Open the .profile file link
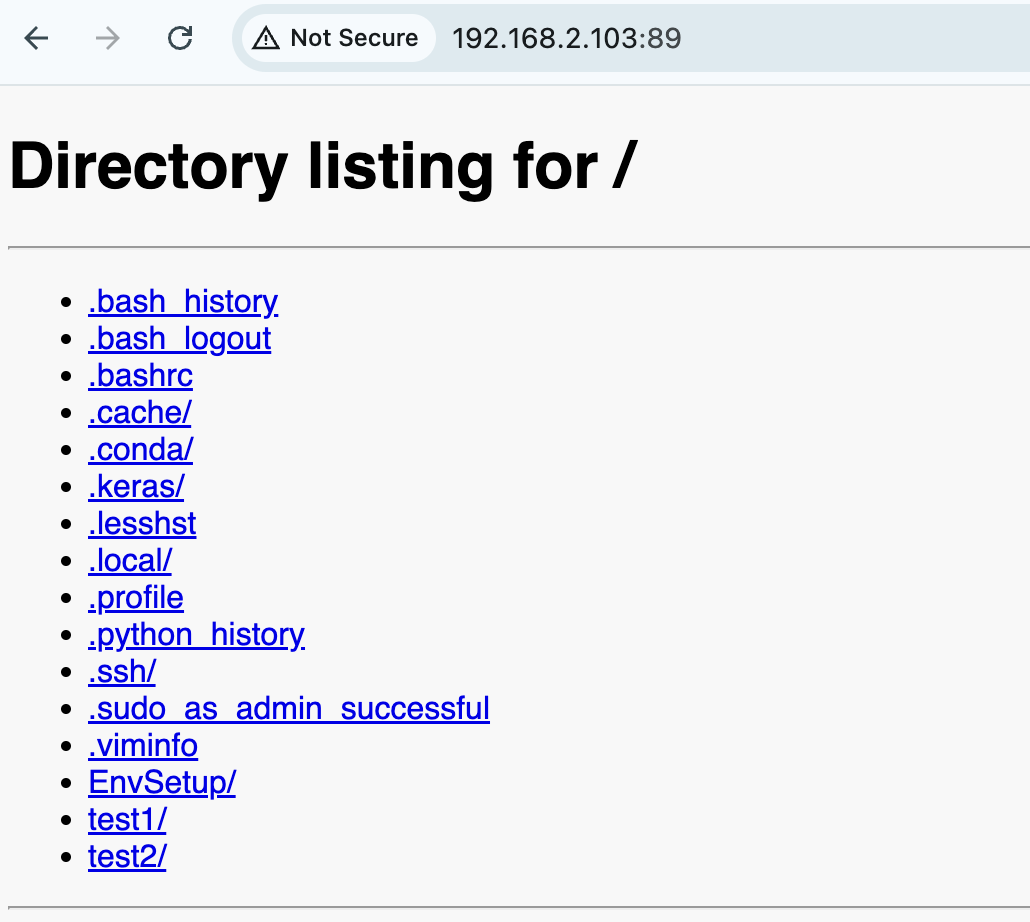This screenshot has width=1030, height=922. tap(136, 598)
